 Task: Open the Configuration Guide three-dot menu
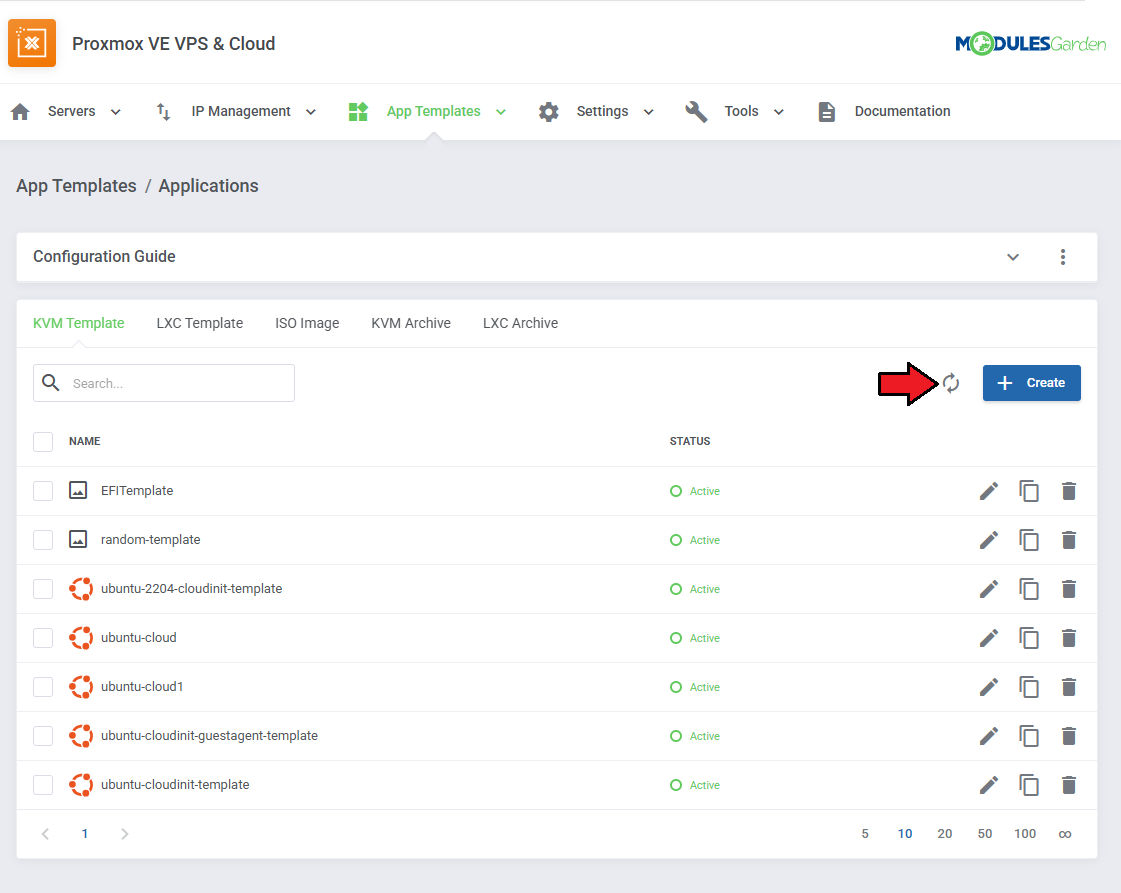(x=1063, y=257)
